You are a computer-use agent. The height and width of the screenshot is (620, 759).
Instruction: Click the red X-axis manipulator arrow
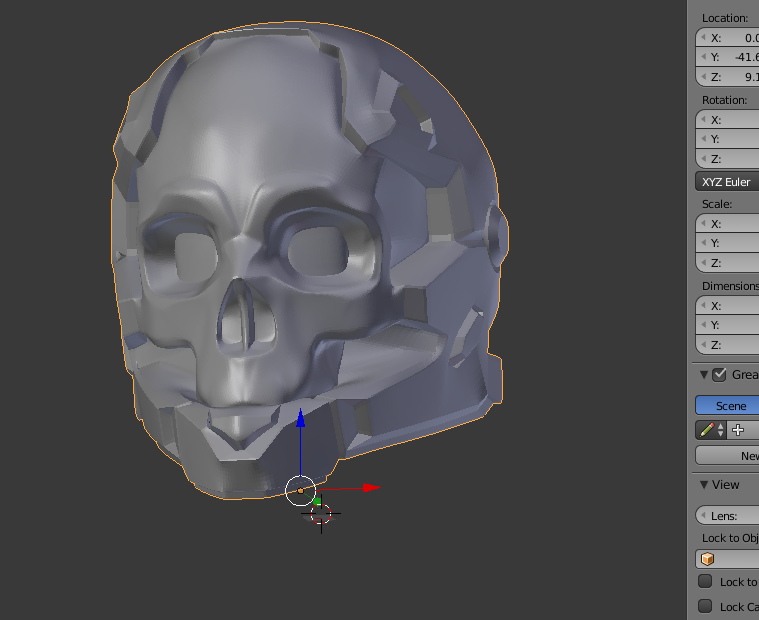[372, 487]
